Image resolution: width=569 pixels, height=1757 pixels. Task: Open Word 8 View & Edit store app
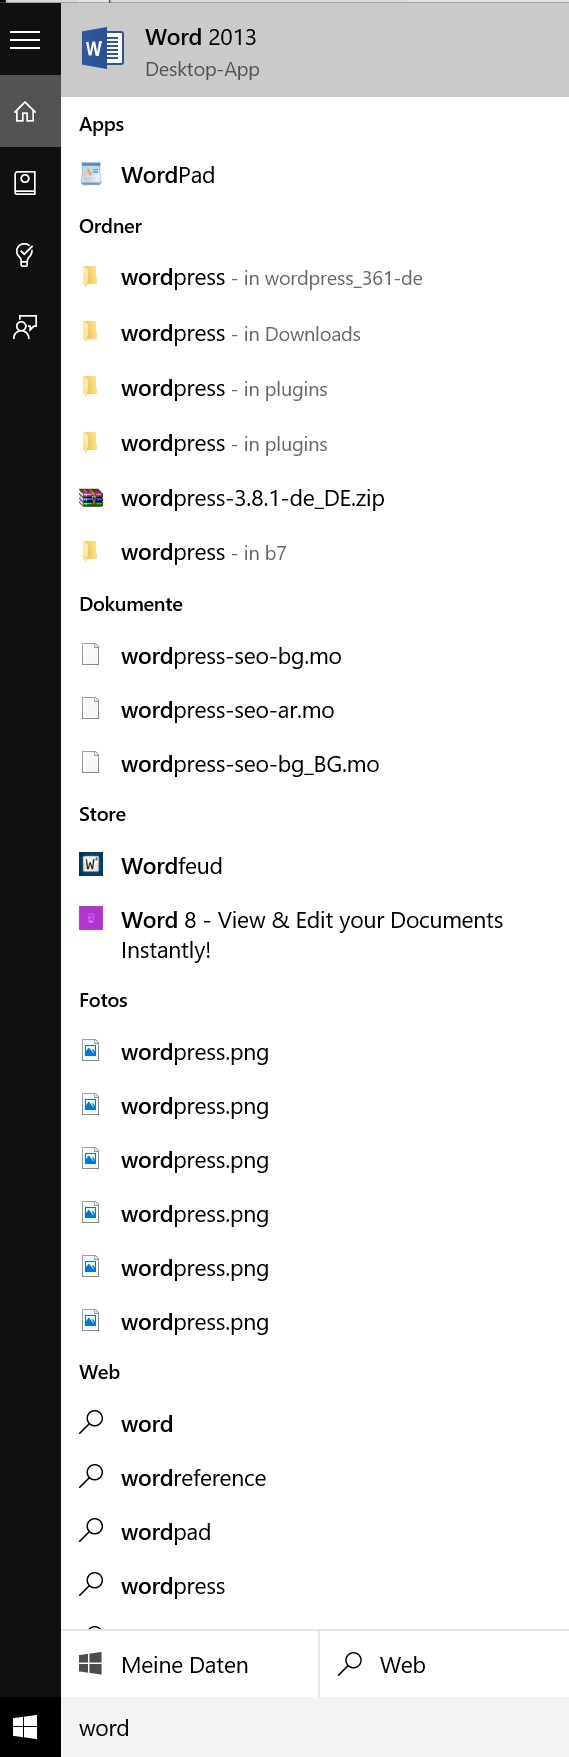tap(315, 934)
